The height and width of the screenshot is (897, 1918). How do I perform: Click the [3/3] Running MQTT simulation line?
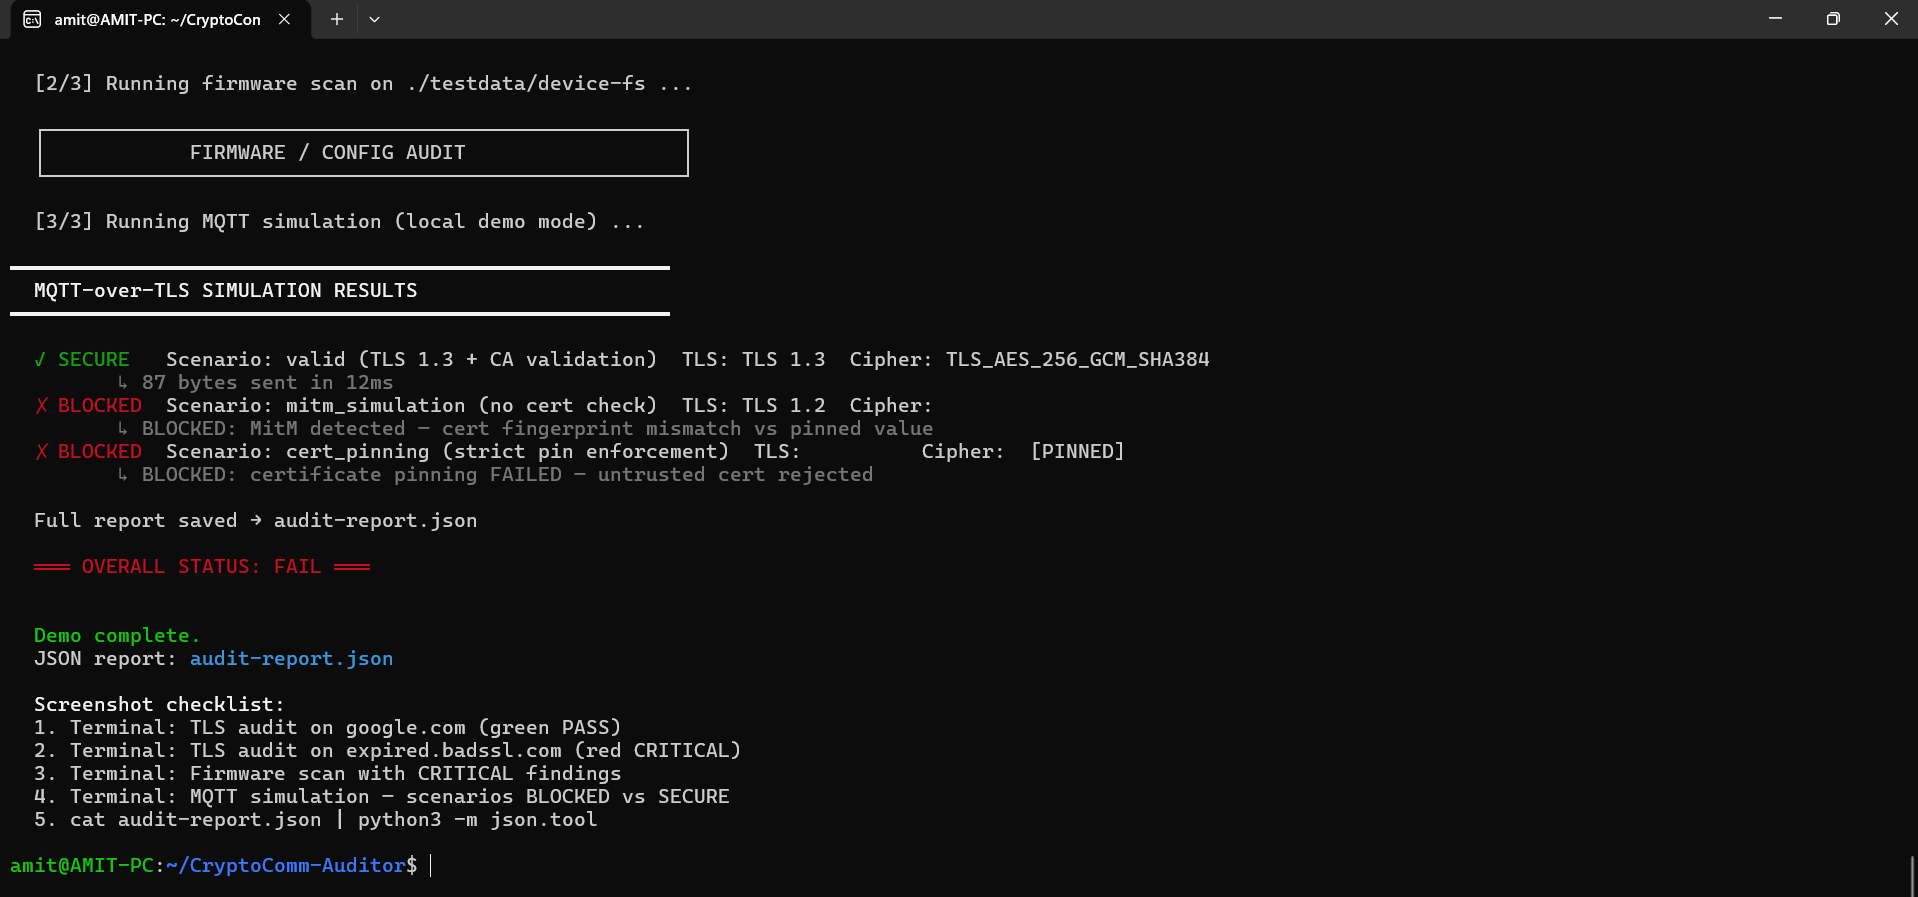pyautogui.click(x=340, y=221)
